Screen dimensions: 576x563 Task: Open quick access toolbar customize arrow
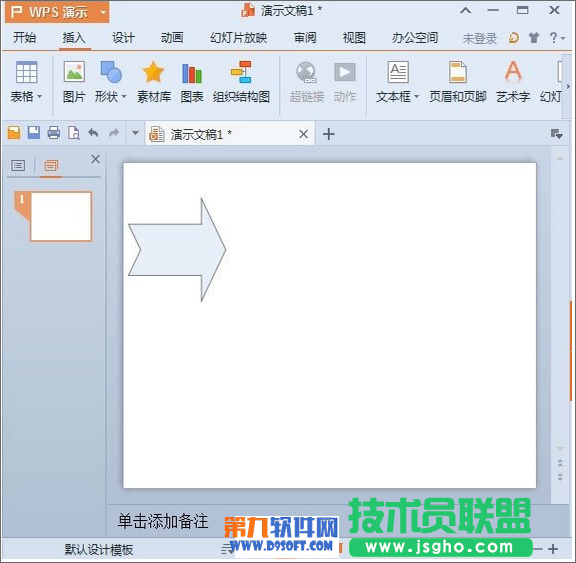135,133
